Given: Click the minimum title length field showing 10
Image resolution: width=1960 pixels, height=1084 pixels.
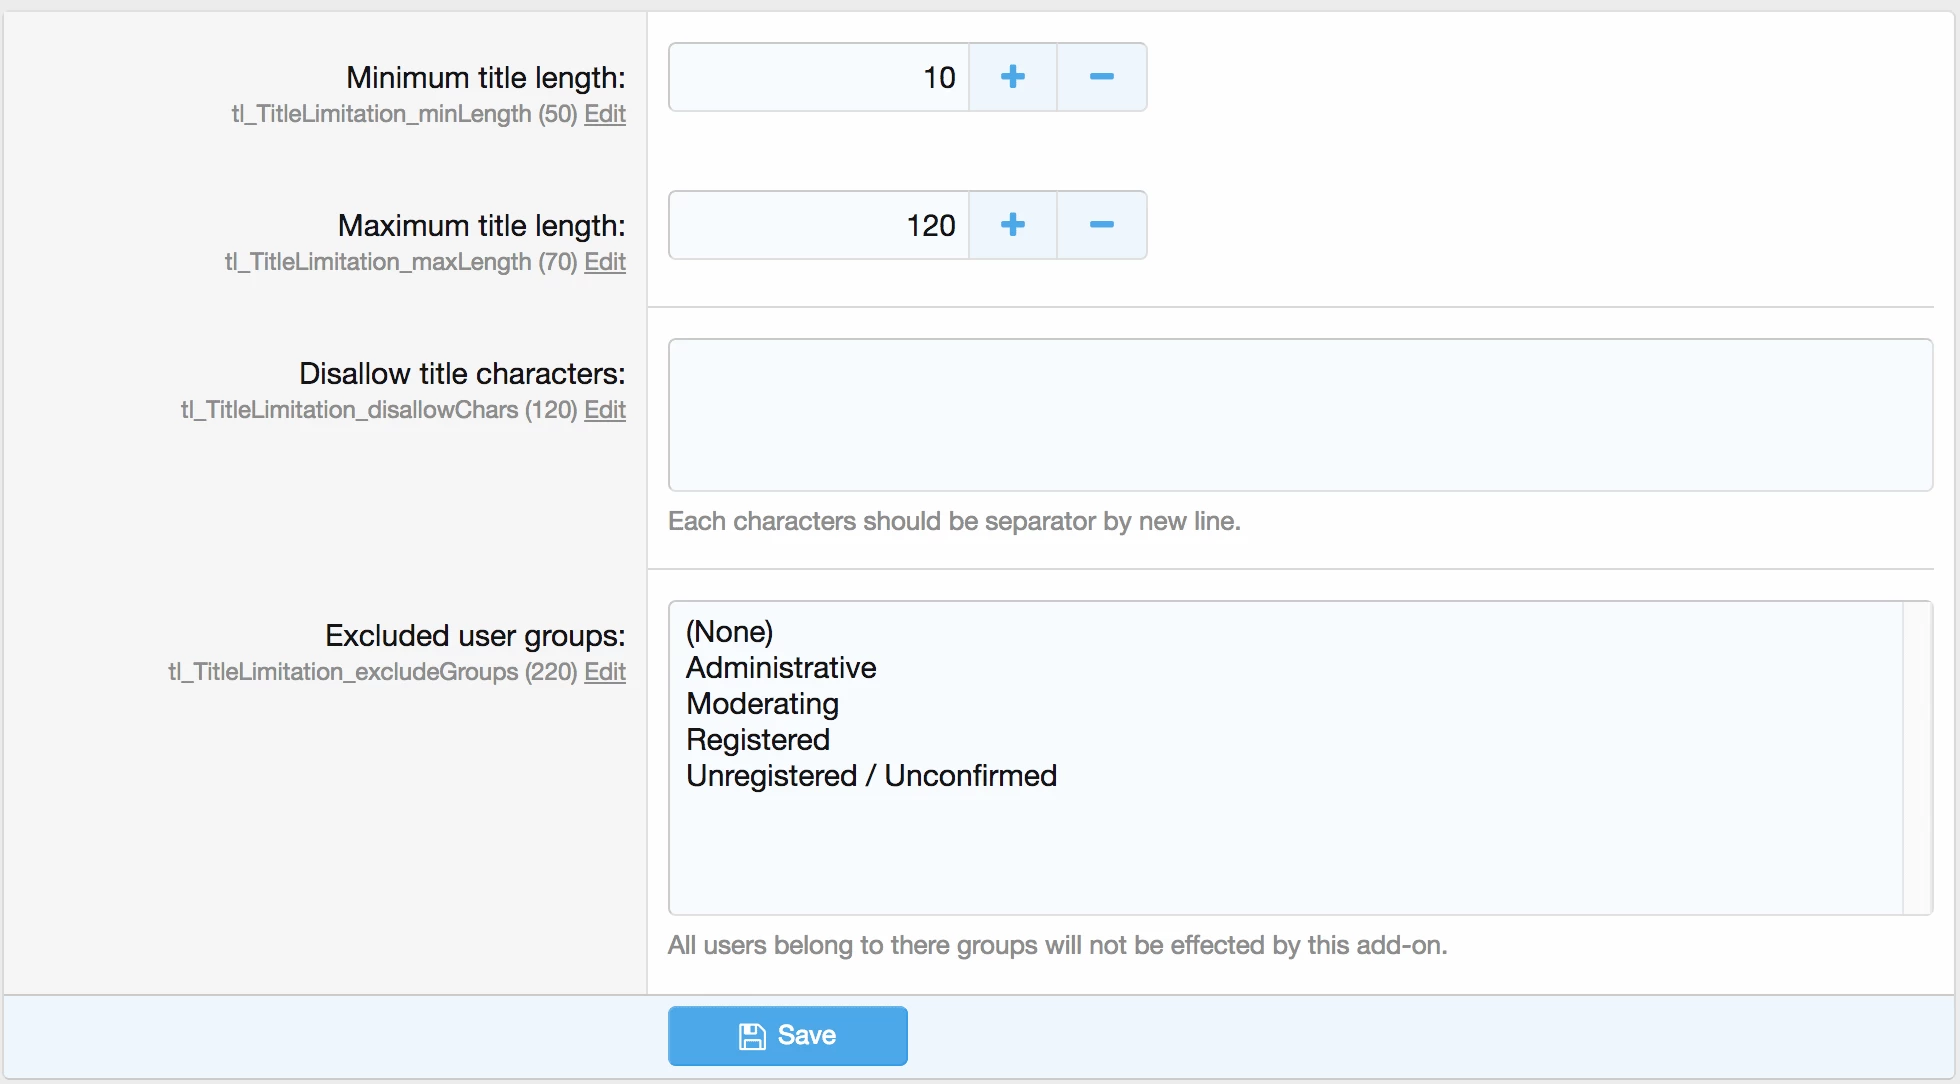Looking at the screenshot, I should pyautogui.click(x=819, y=77).
